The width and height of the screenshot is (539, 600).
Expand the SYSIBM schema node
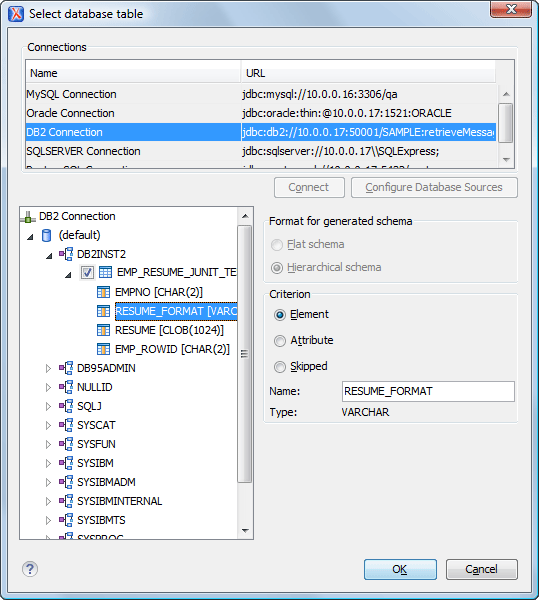tap(48, 463)
